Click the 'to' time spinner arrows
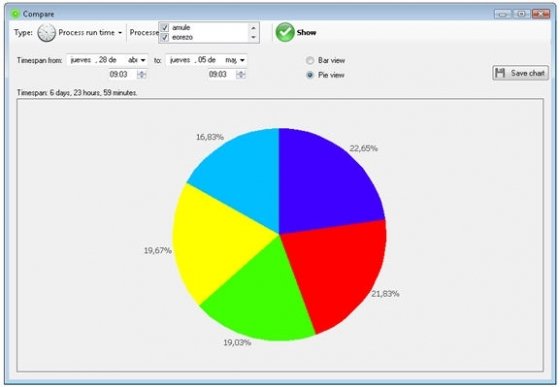 pyautogui.click(x=241, y=74)
